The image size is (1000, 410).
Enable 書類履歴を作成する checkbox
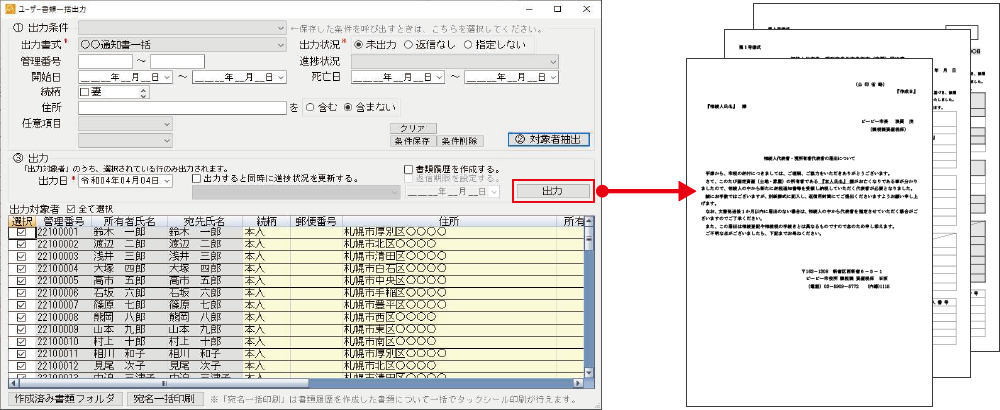408,169
